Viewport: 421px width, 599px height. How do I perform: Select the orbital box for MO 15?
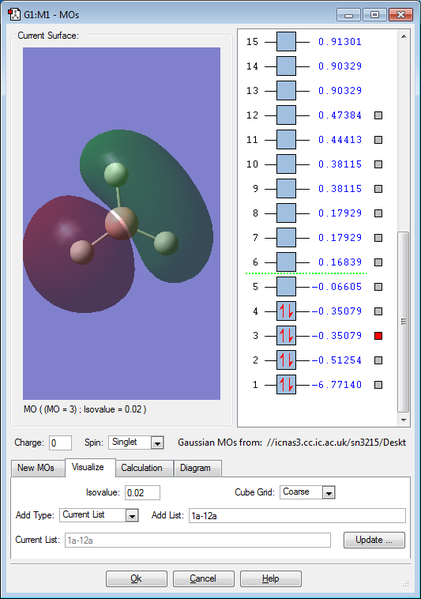tap(286, 42)
